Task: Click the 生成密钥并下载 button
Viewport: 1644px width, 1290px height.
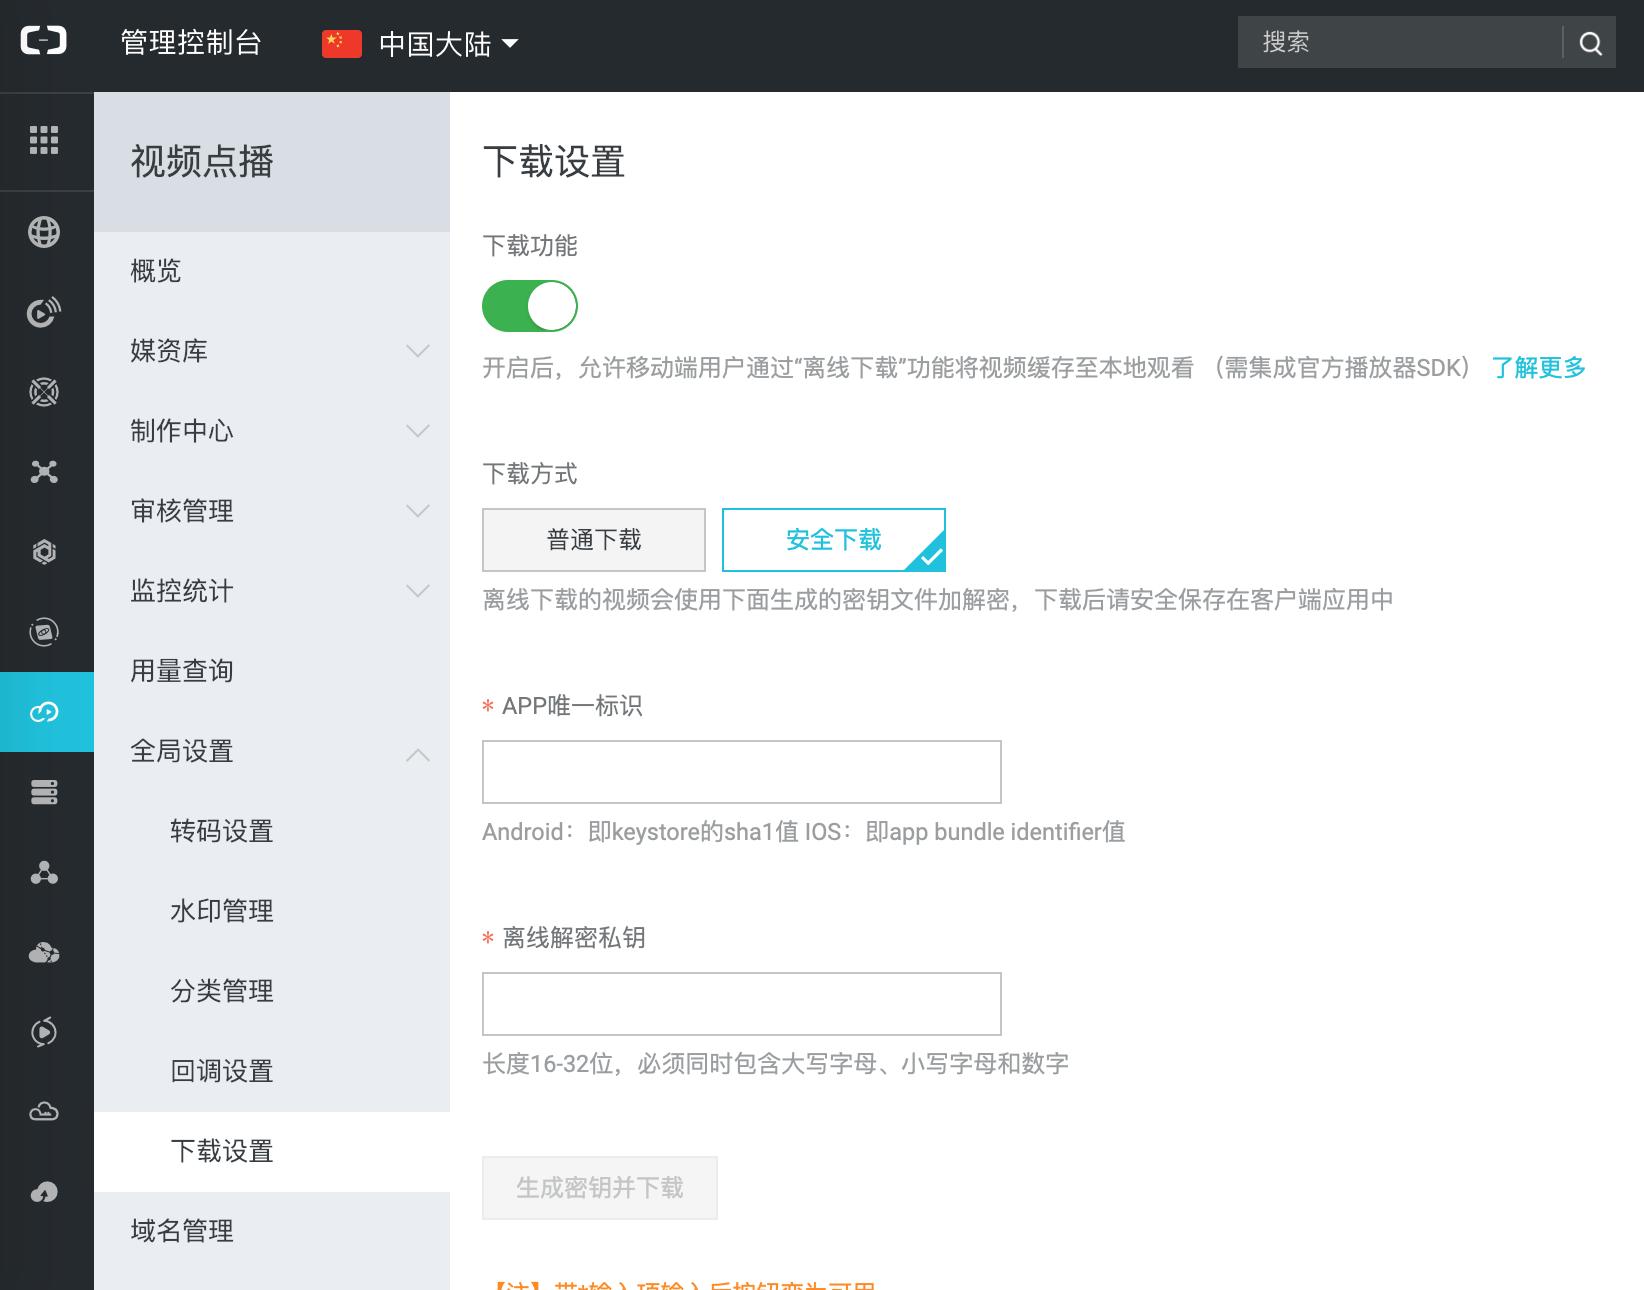Action: 599,1187
